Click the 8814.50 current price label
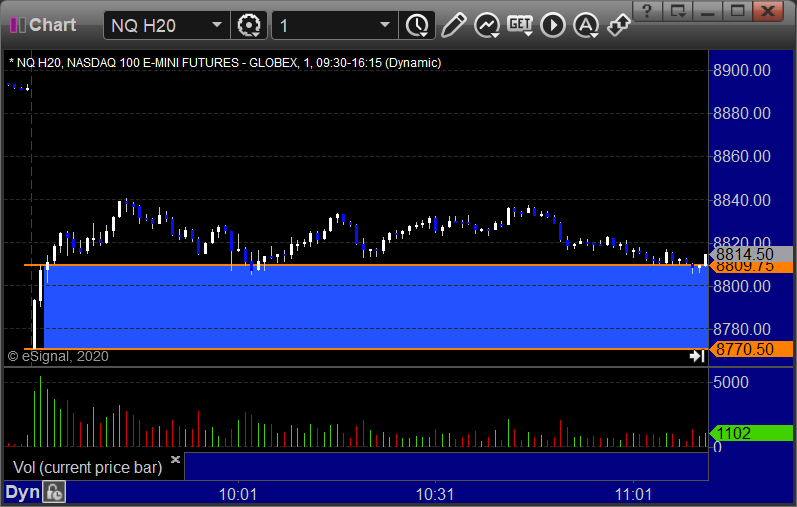The height and width of the screenshot is (507, 797). pos(751,254)
